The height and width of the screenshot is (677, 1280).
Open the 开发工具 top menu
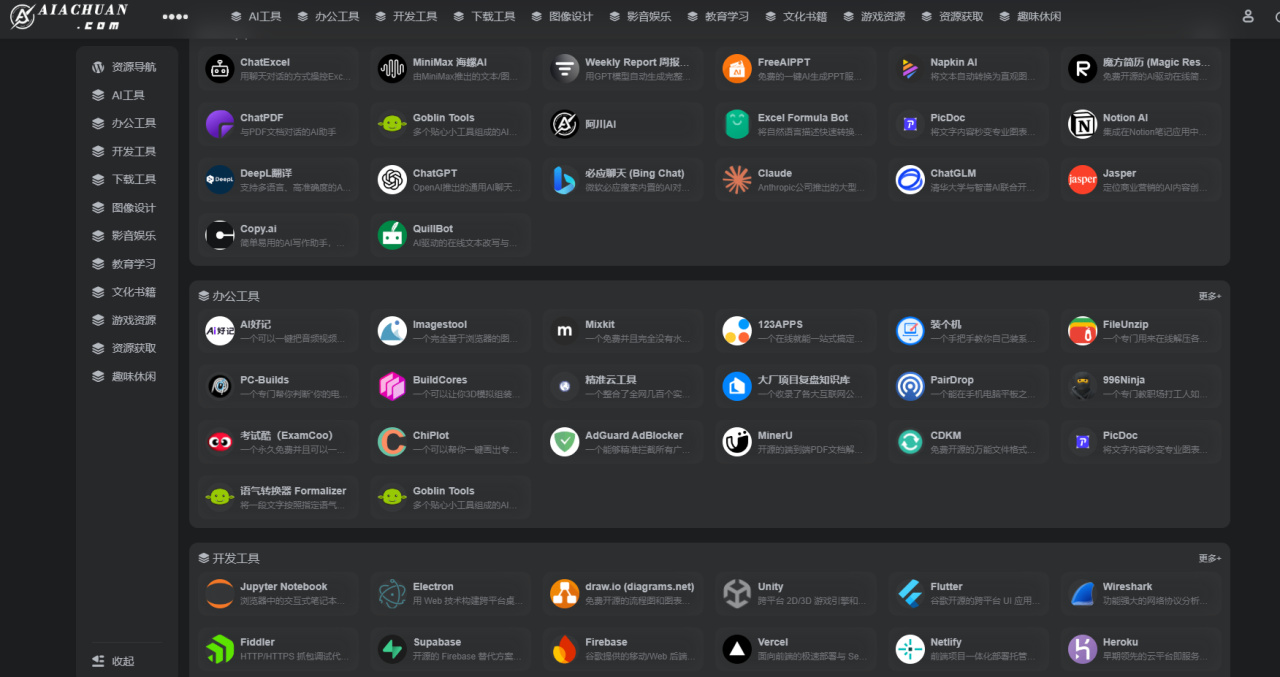tap(406, 17)
